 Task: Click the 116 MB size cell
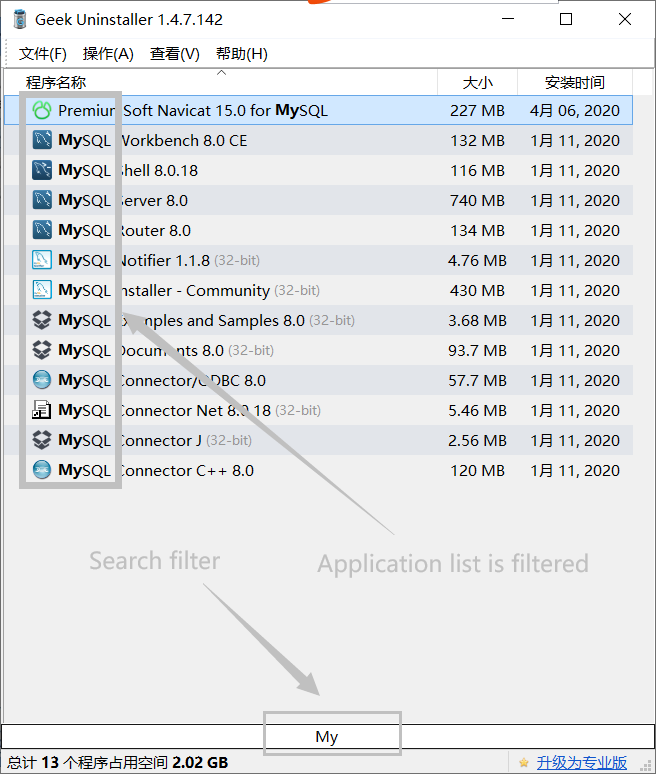coord(477,170)
